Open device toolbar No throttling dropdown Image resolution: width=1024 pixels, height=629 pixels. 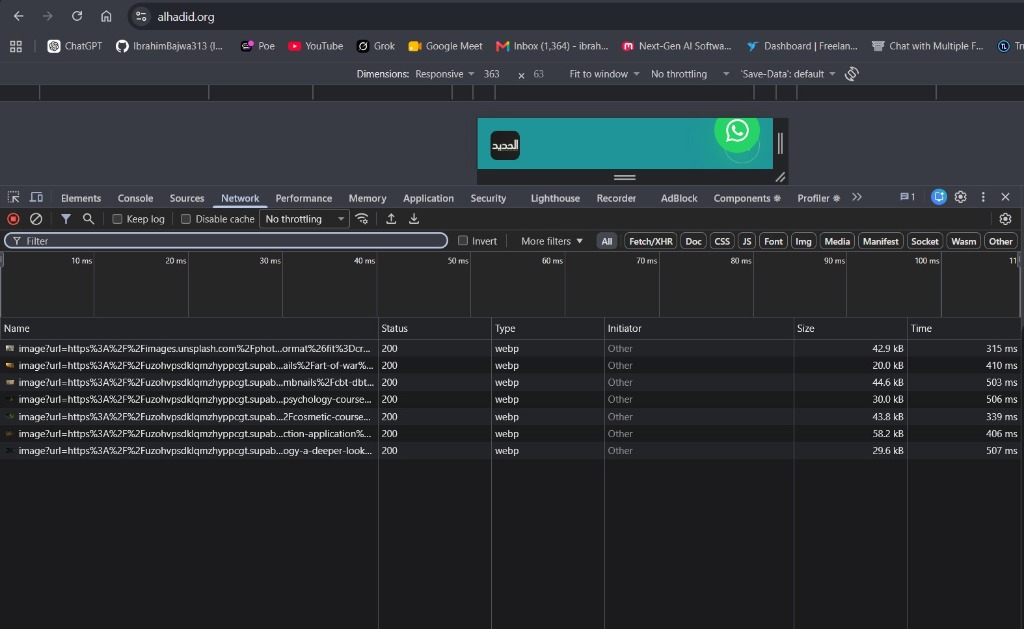[690, 74]
